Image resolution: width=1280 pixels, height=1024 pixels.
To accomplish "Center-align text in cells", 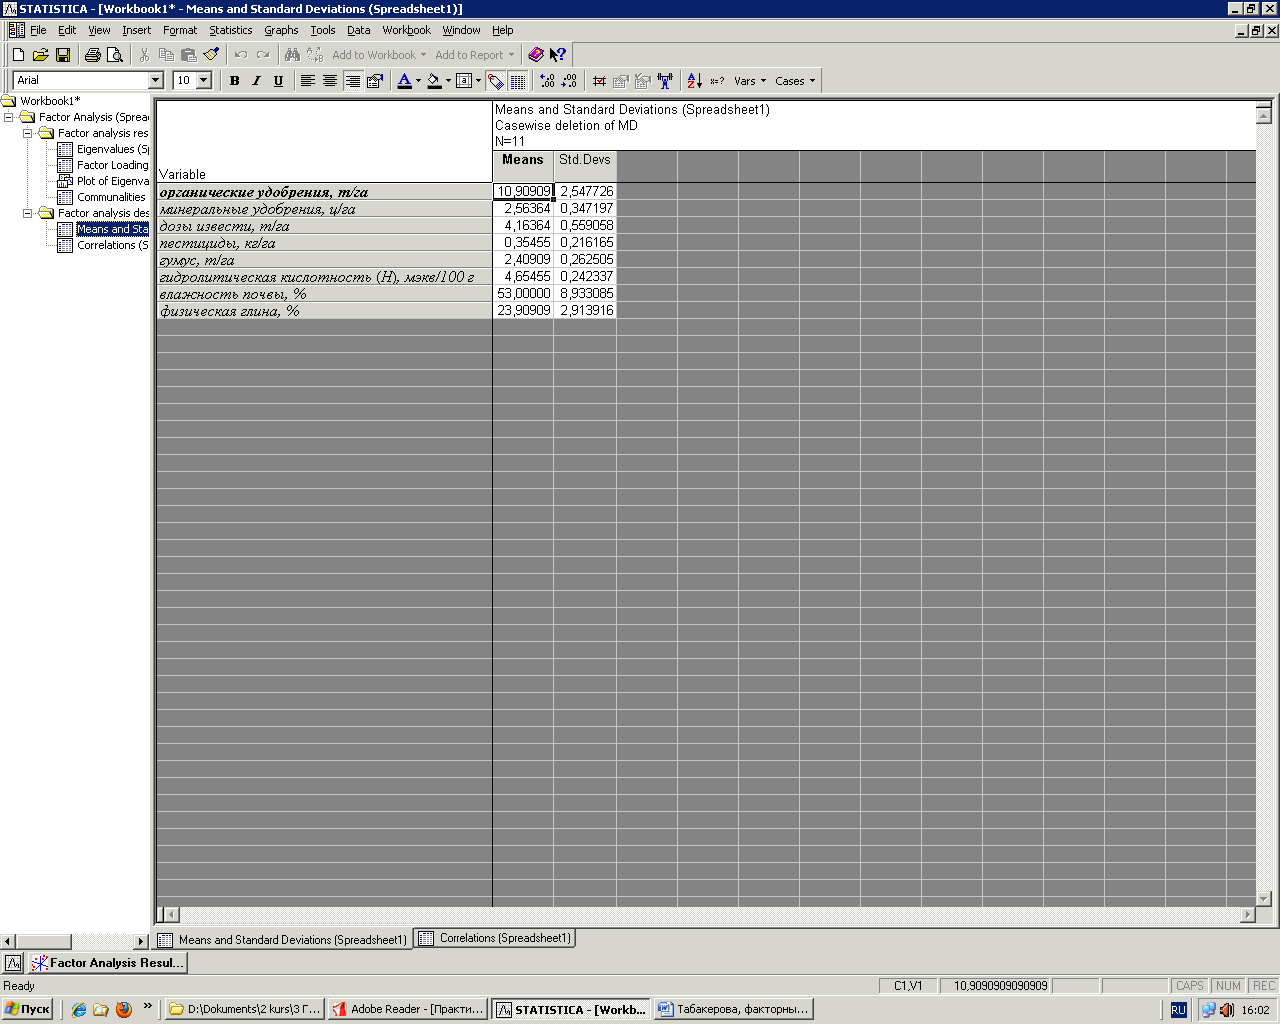I will (x=330, y=81).
